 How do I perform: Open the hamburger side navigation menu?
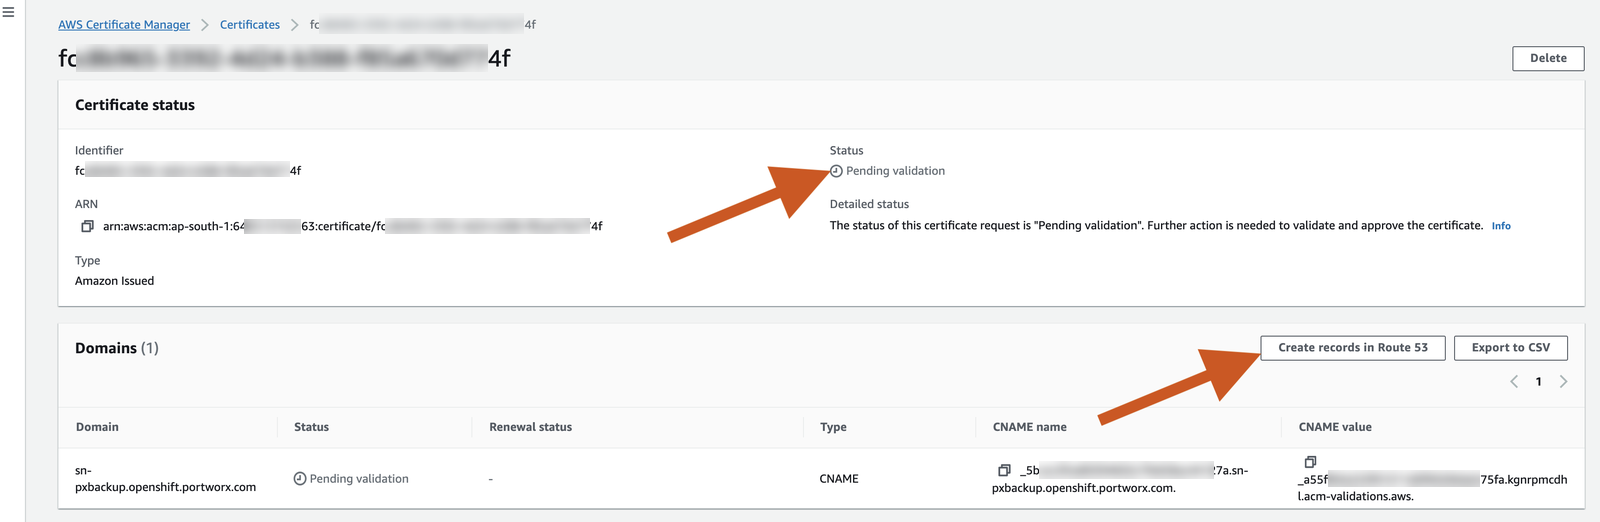point(8,13)
